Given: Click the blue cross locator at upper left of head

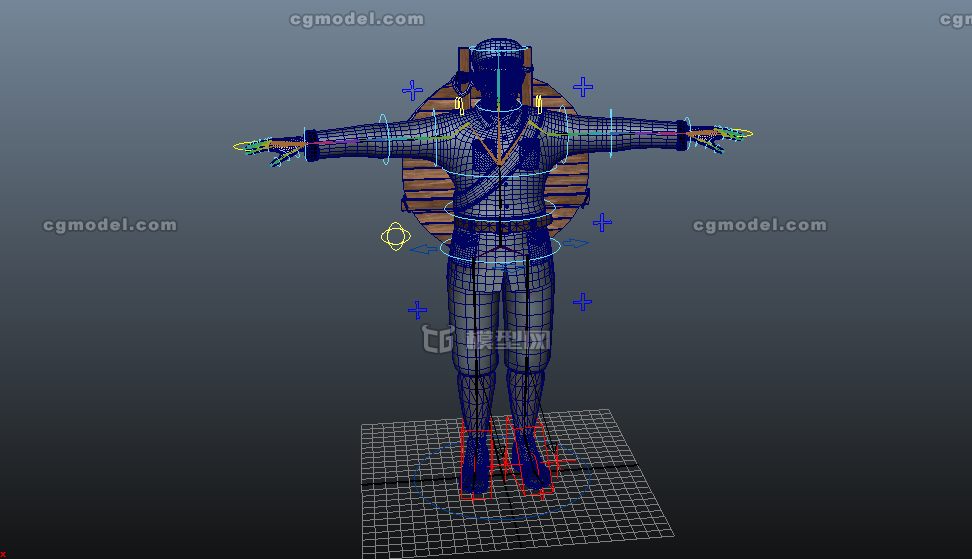Looking at the screenshot, I should [413, 90].
